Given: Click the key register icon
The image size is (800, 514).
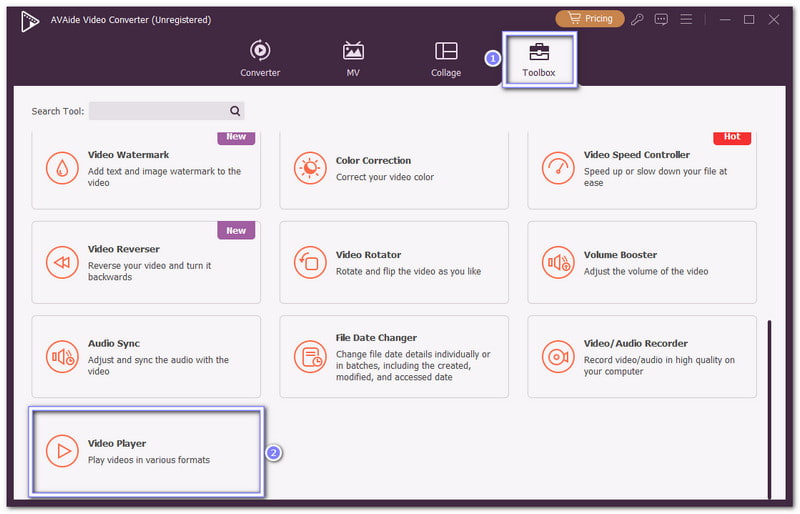Looking at the screenshot, I should pyautogui.click(x=638, y=19).
